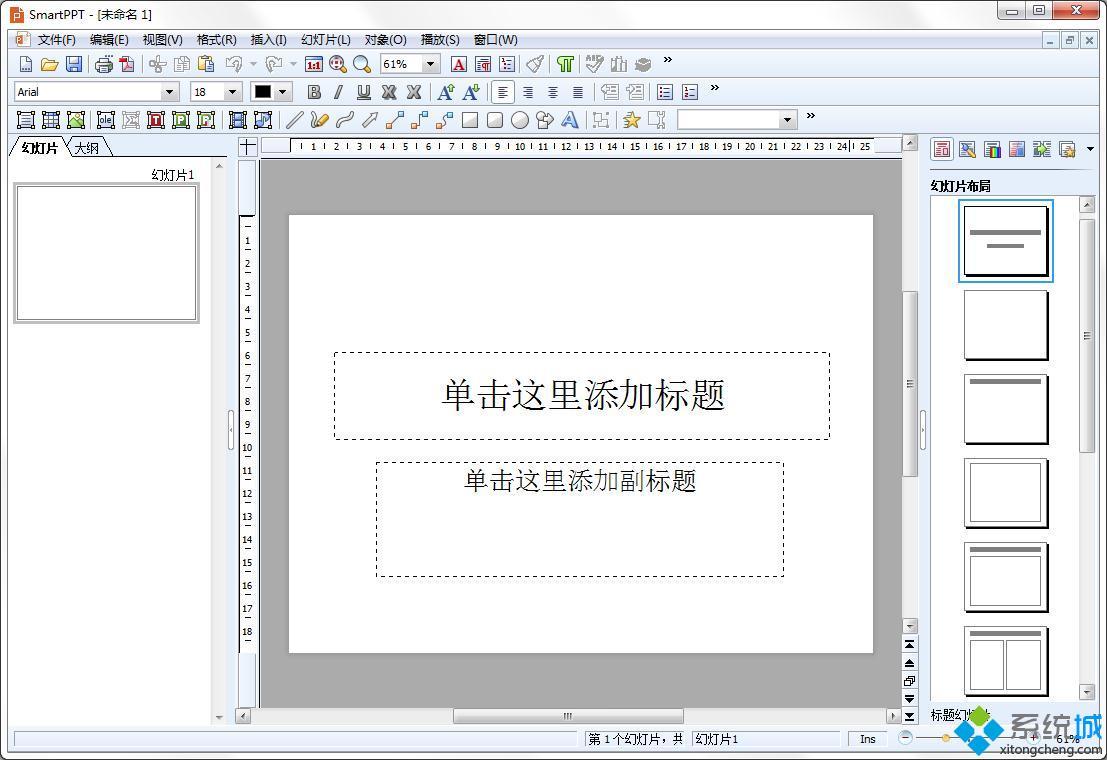
Task: Click the title placeholder 单击这里添加标题
Action: [x=582, y=396]
